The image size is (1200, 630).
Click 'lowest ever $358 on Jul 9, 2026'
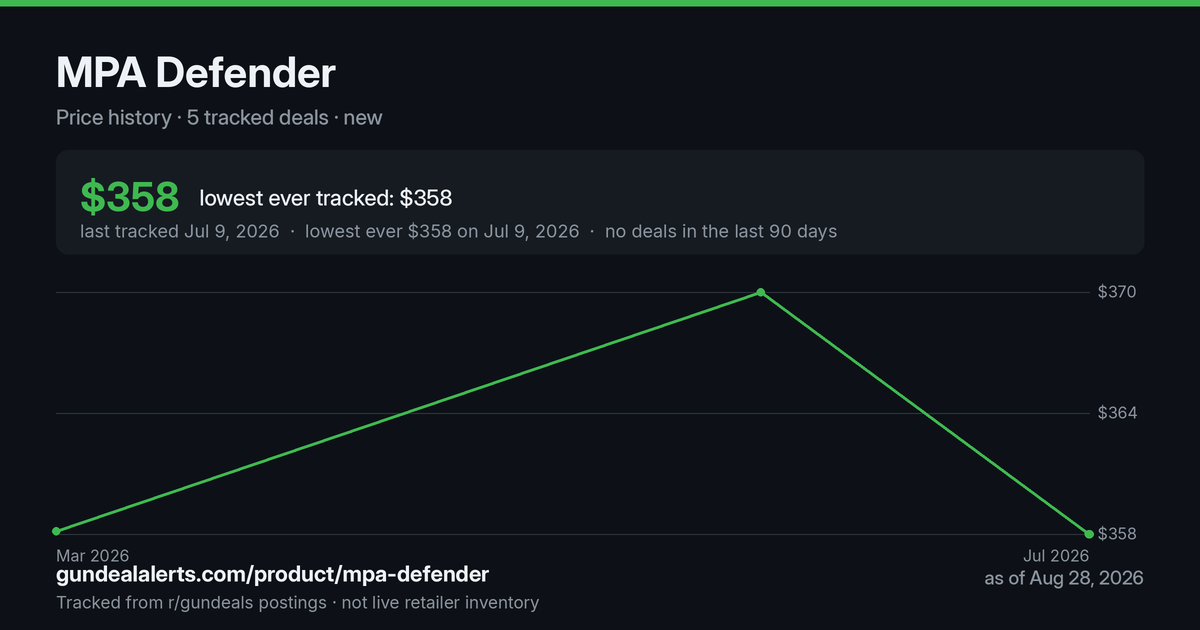(442, 231)
